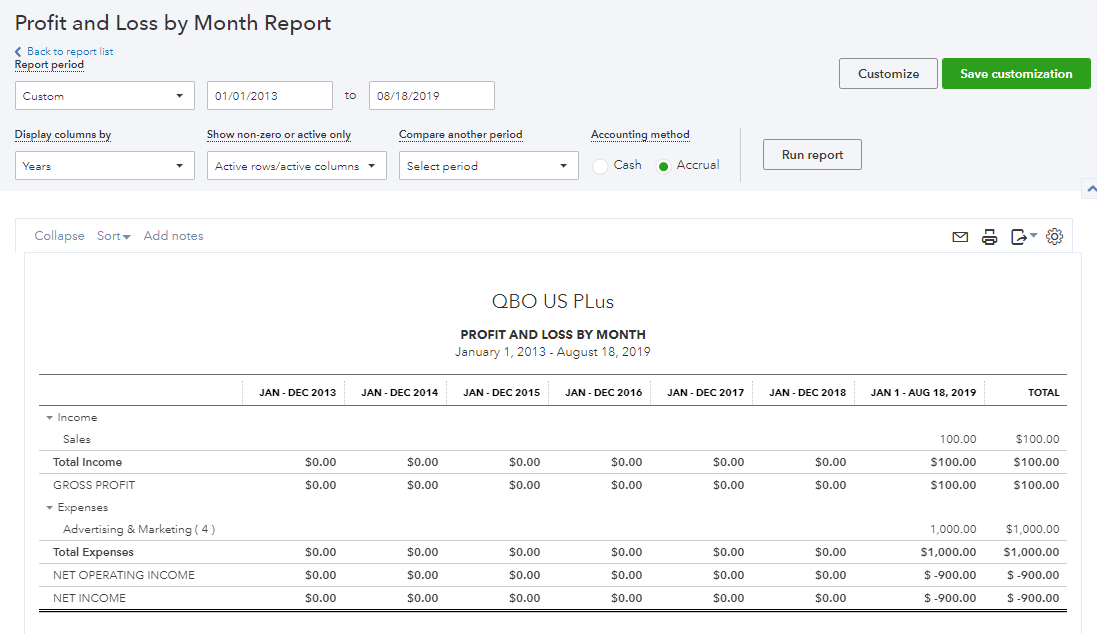Click the Run report button
The image size is (1097, 634).
click(812, 155)
